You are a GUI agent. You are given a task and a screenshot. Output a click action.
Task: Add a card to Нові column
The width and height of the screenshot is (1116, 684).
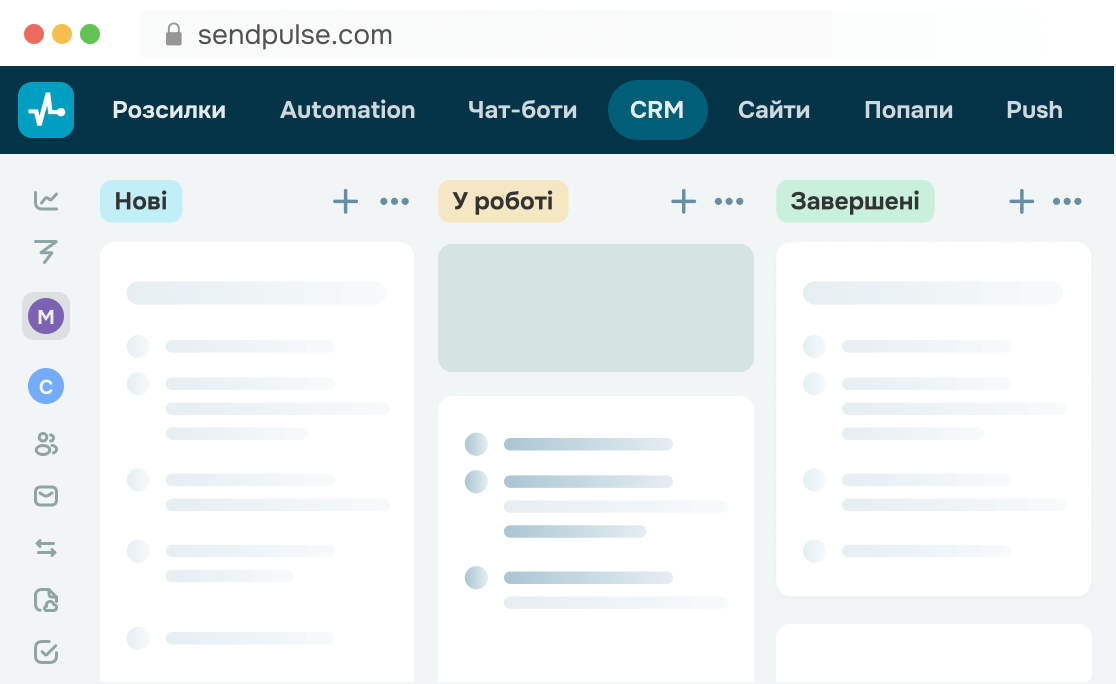pos(345,202)
